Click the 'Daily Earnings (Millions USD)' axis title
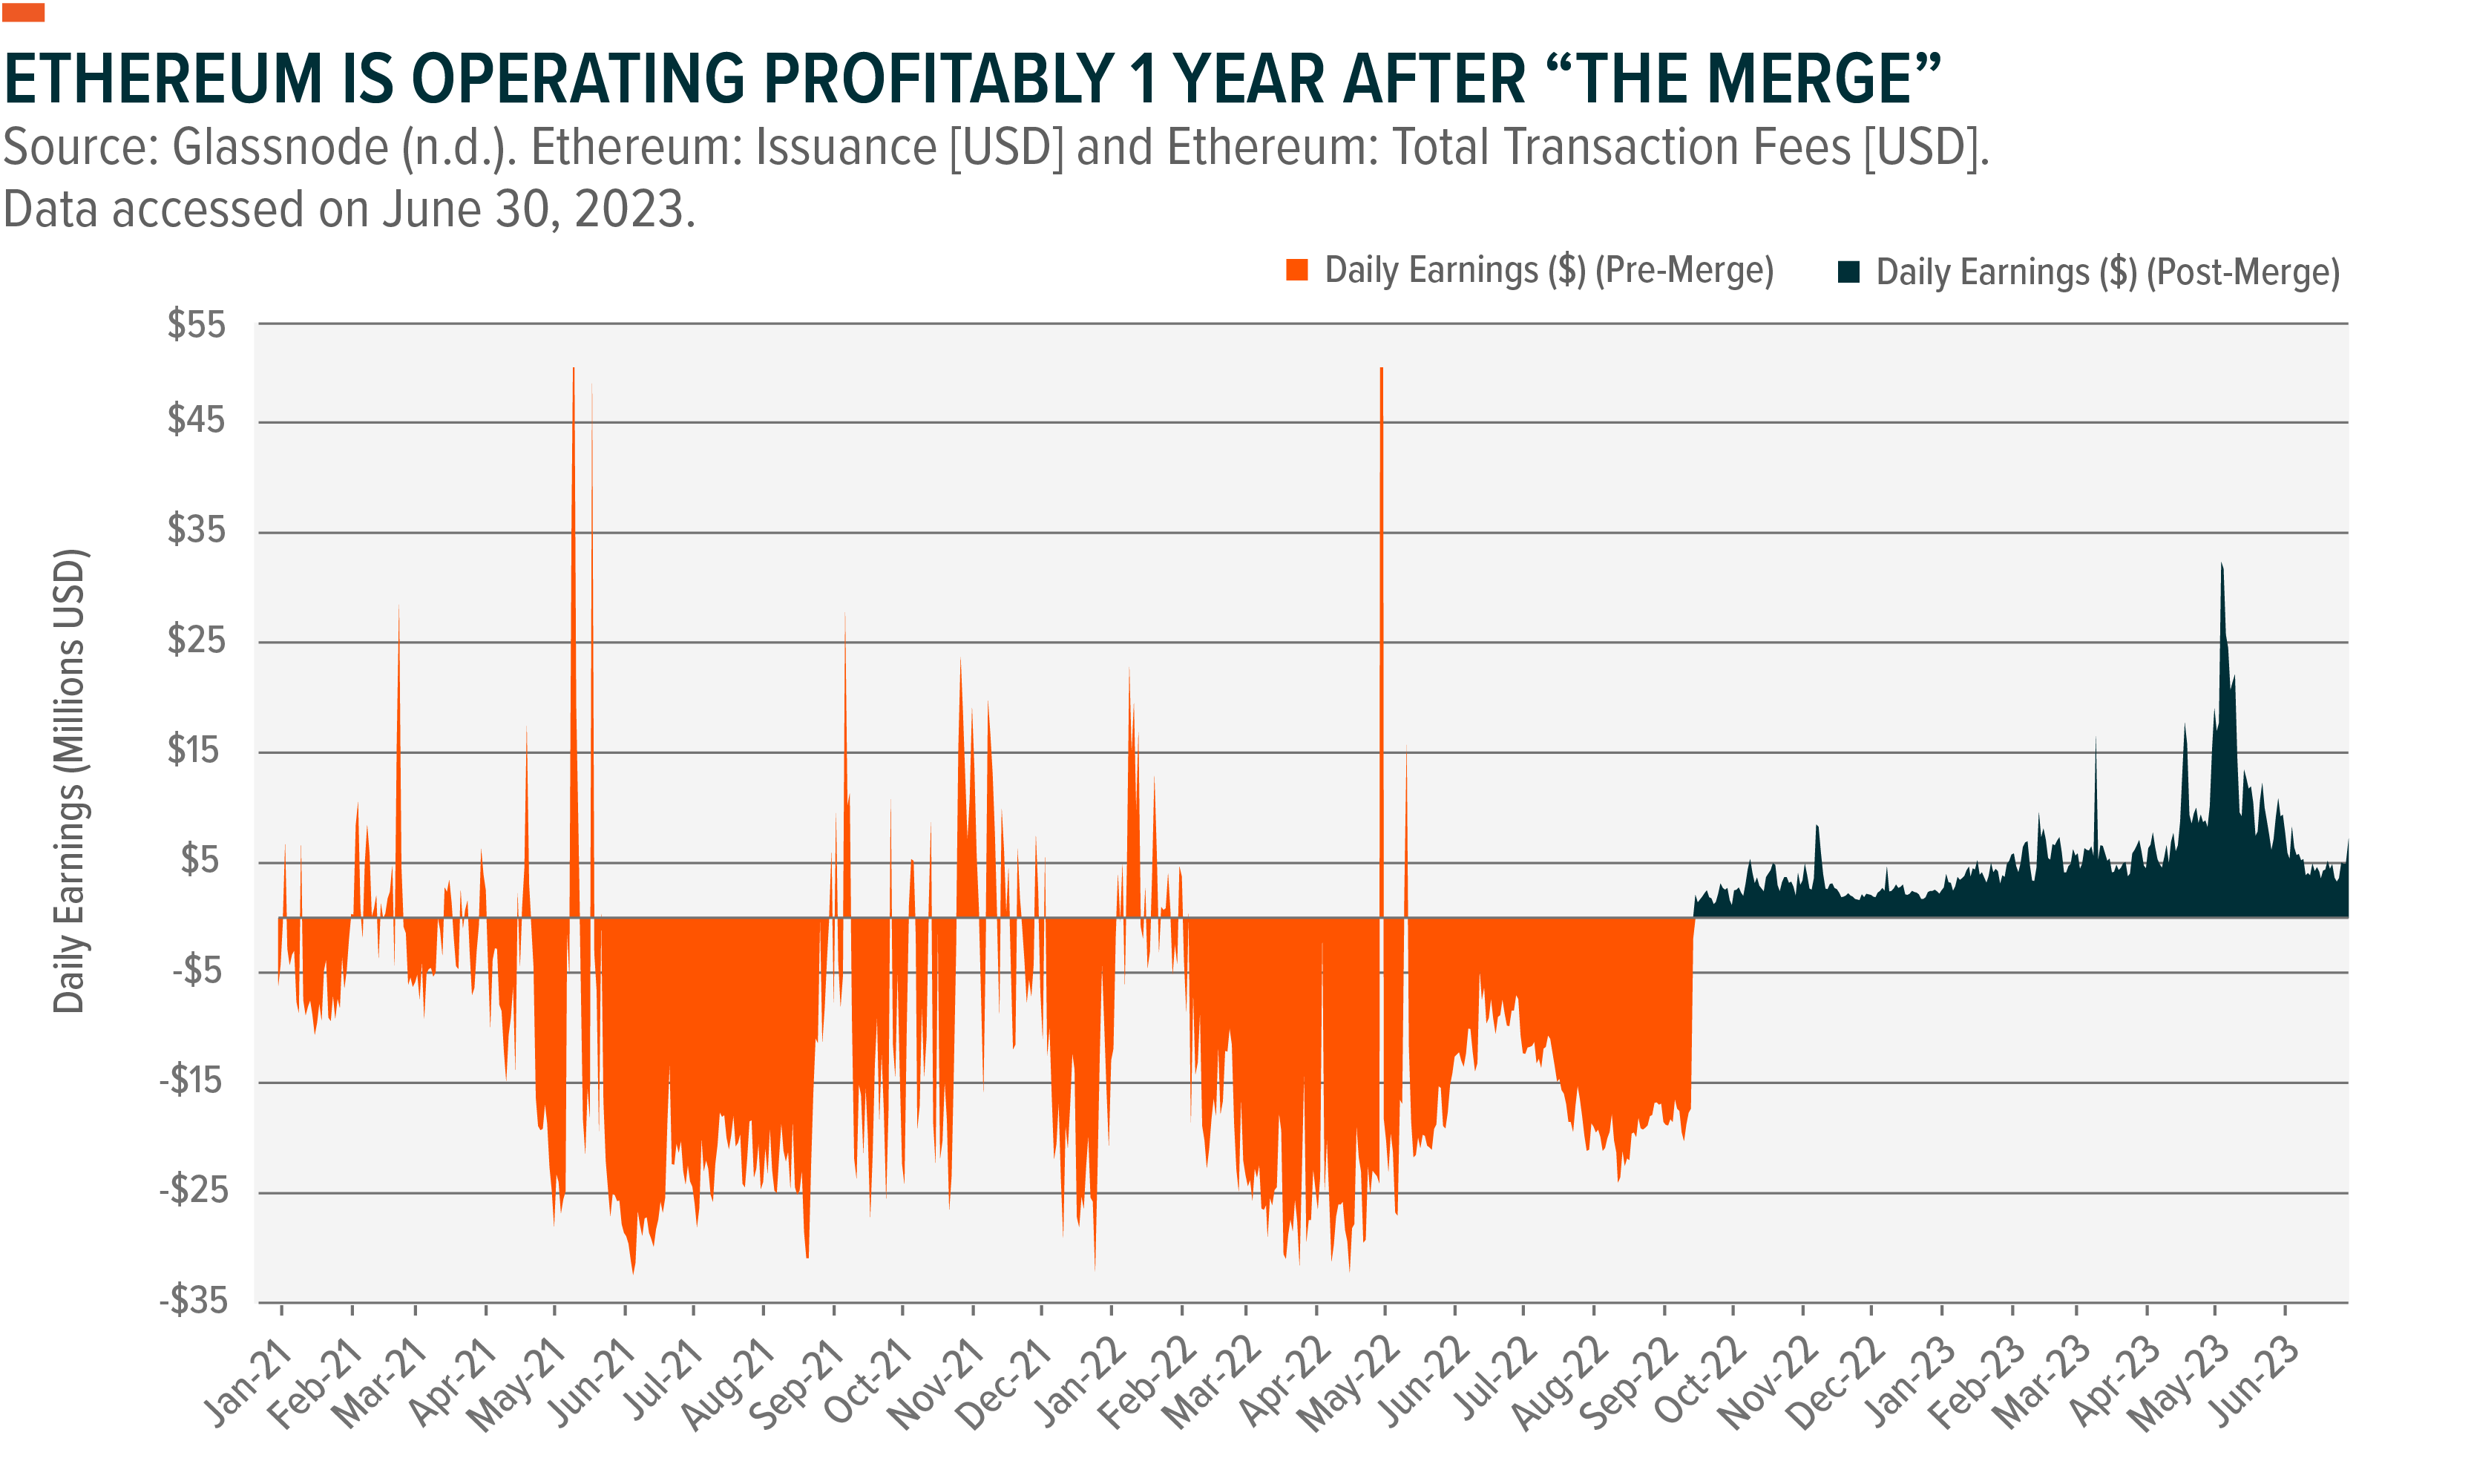This screenshot has height=1484, width=2474. [70, 781]
